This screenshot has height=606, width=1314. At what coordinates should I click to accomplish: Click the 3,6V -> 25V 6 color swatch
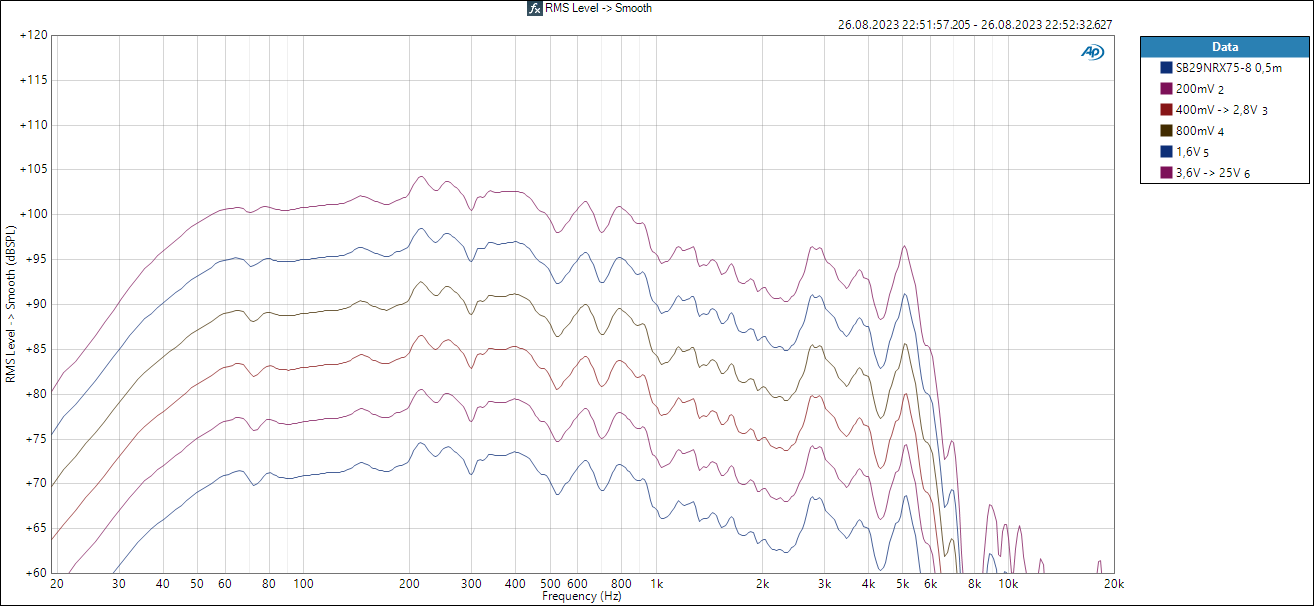pyautogui.click(x=1166, y=173)
